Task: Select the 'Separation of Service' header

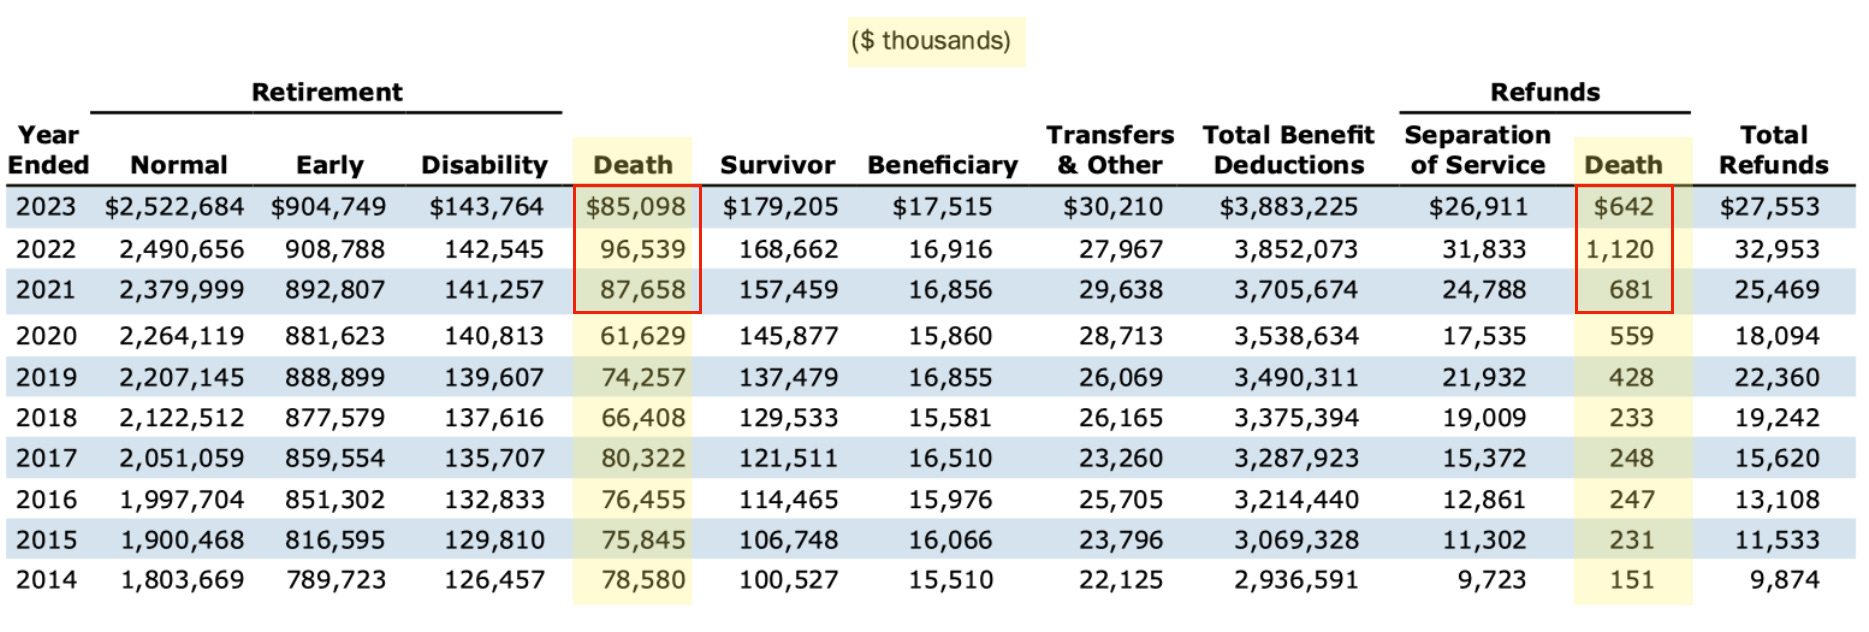Action: point(1477,150)
